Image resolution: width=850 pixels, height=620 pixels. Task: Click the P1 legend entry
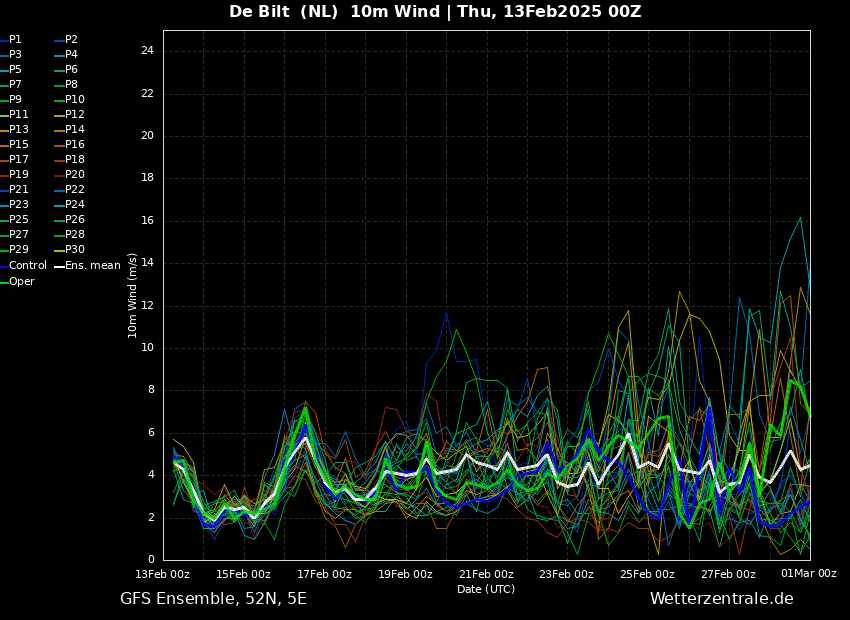pyautogui.click(x=11, y=40)
